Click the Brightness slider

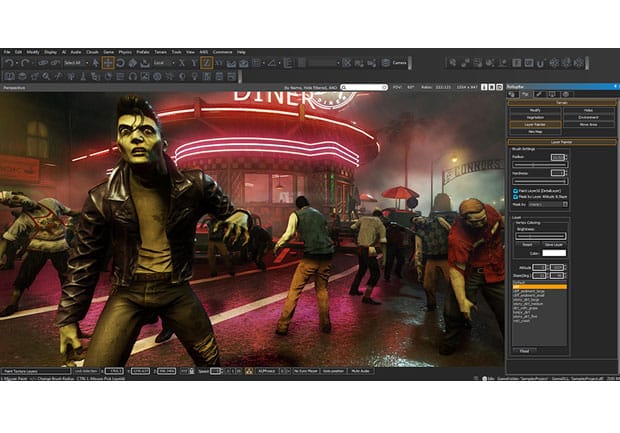point(541,236)
